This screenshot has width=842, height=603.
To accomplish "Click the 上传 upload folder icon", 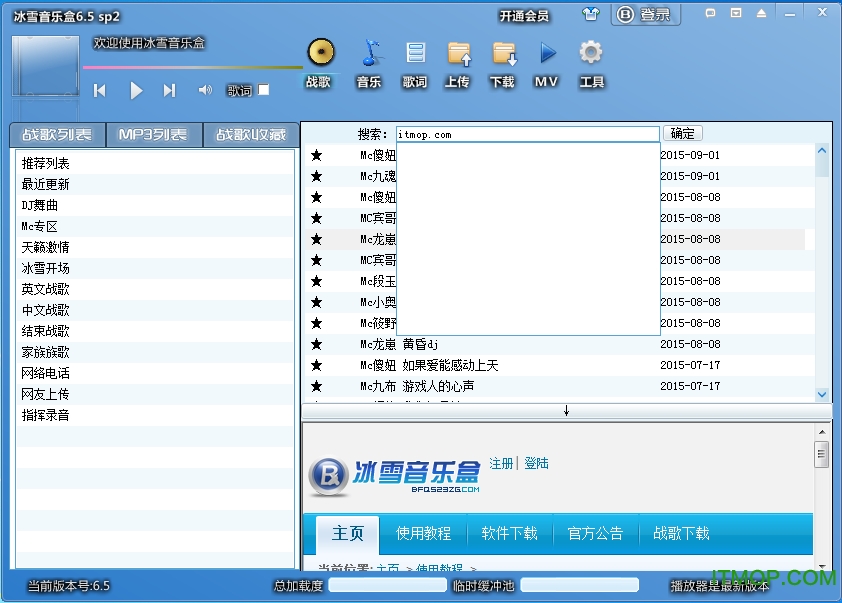I will [x=458, y=53].
